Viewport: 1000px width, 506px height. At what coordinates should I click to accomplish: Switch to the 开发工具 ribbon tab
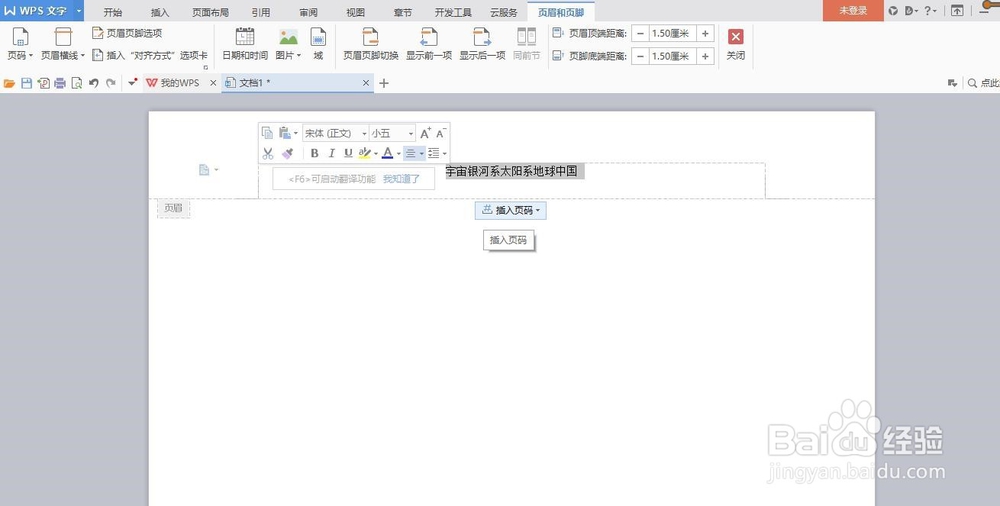[x=453, y=11]
